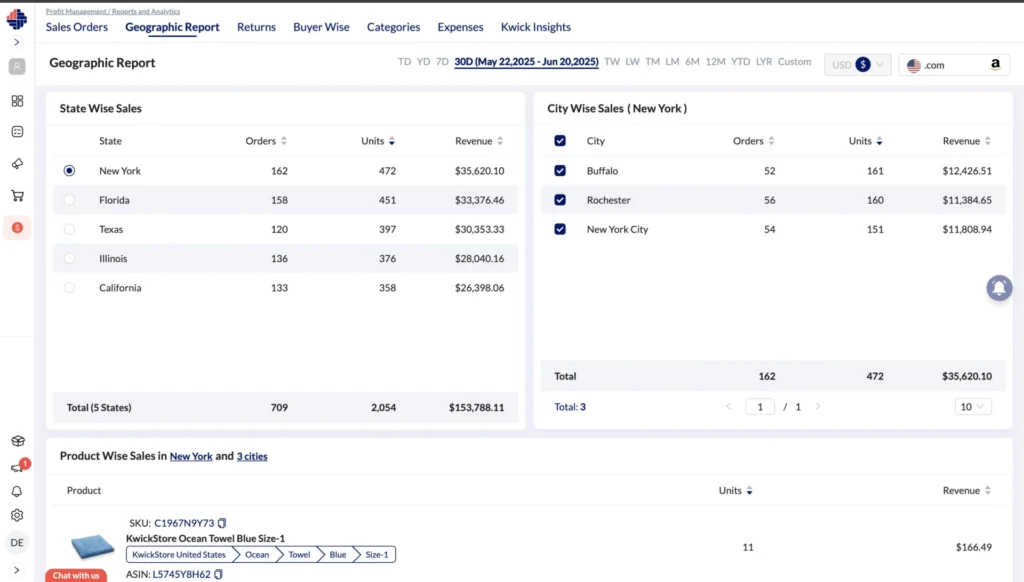
Task: Open the smiley face sidebar icon
Action: pyautogui.click(x=18, y=132)
